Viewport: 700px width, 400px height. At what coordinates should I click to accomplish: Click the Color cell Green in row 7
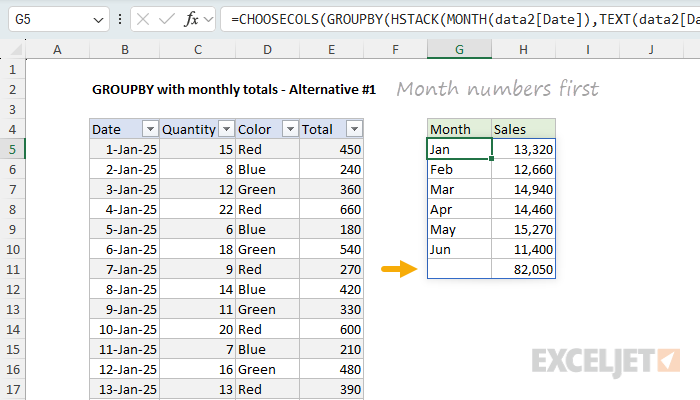pos(267,189)
